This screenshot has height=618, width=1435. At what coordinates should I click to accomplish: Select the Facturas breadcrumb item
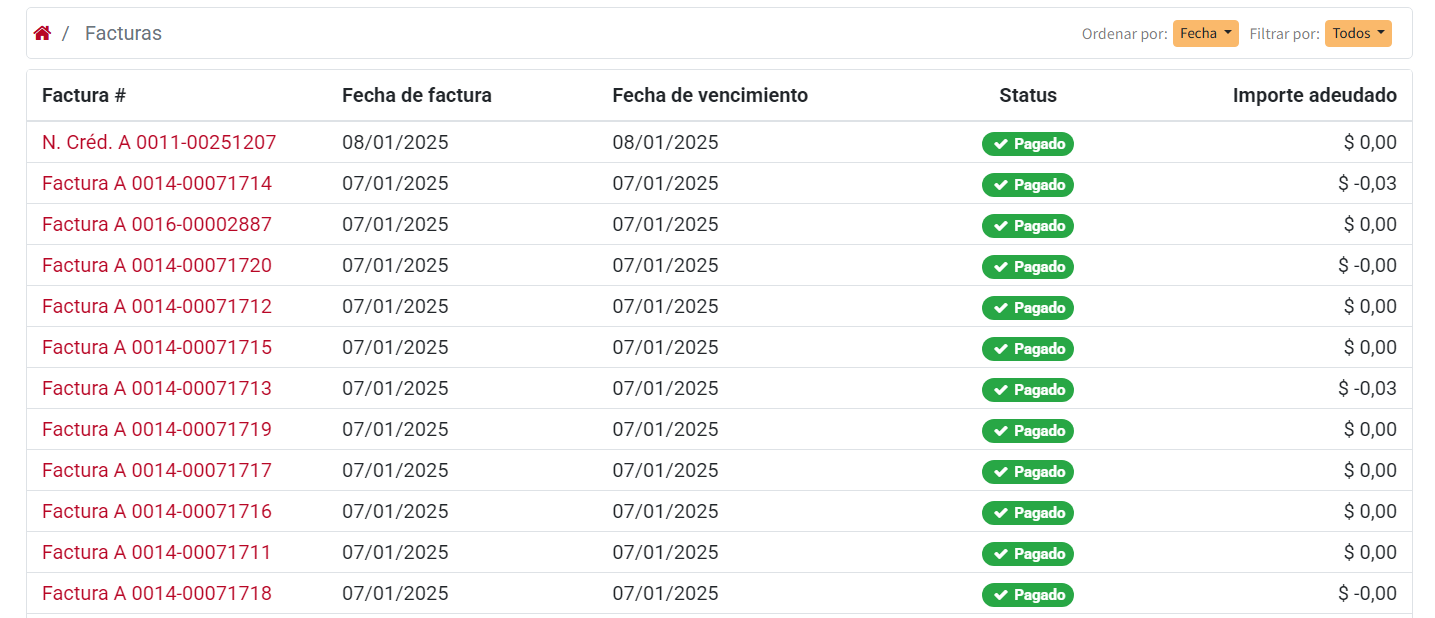(x=122, y=32)
